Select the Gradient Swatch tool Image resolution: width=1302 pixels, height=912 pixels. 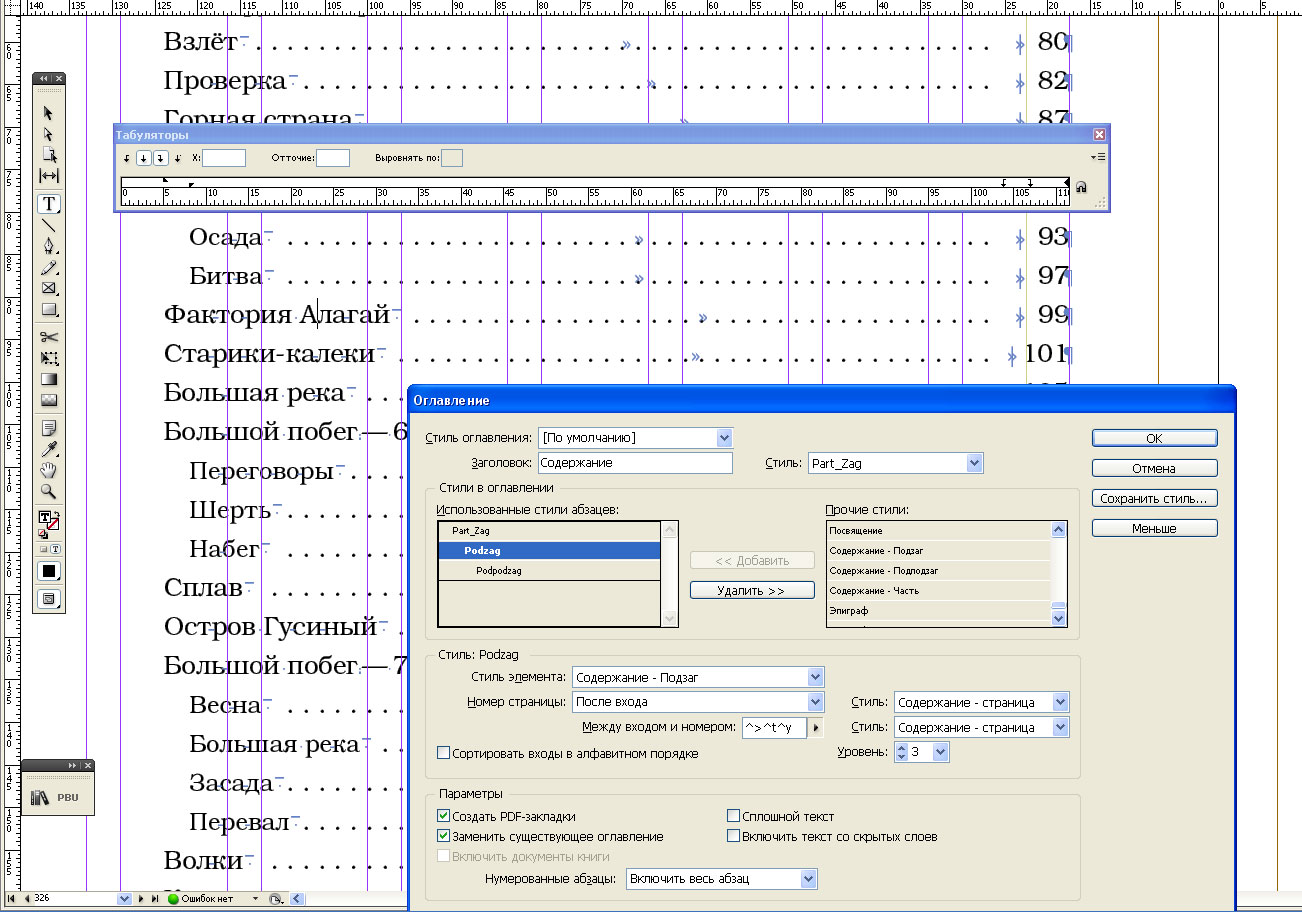(x=48, y=379)
